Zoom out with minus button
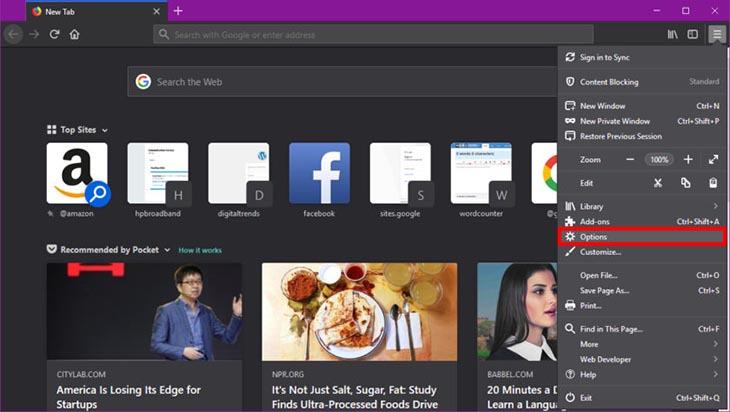The image size is (730, 412). 630,160
